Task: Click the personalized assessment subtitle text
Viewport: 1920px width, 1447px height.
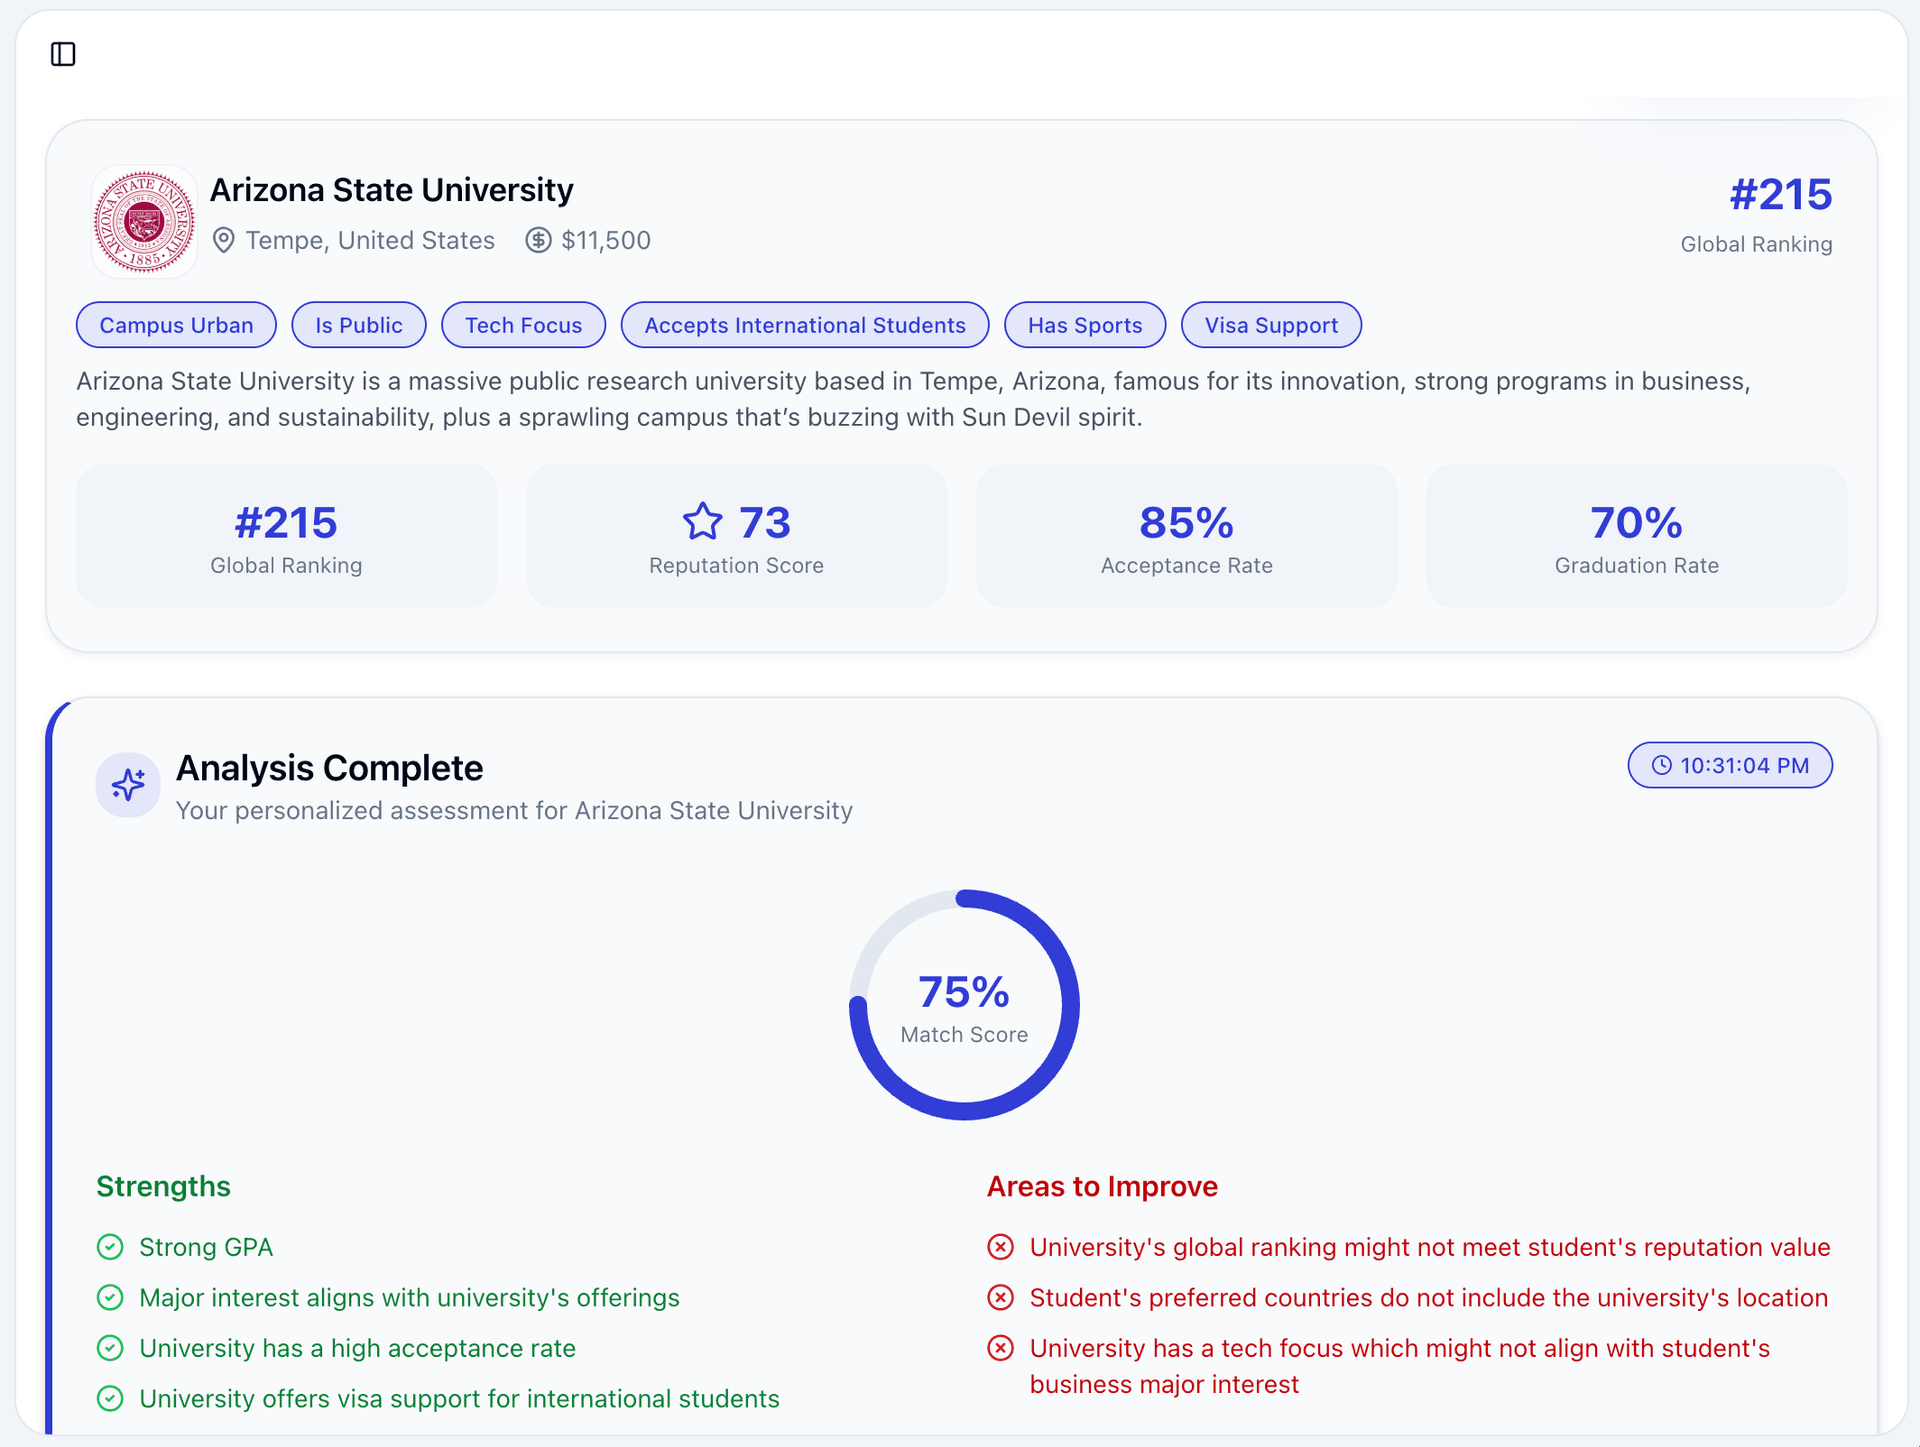Action: [x=514, y=811]
